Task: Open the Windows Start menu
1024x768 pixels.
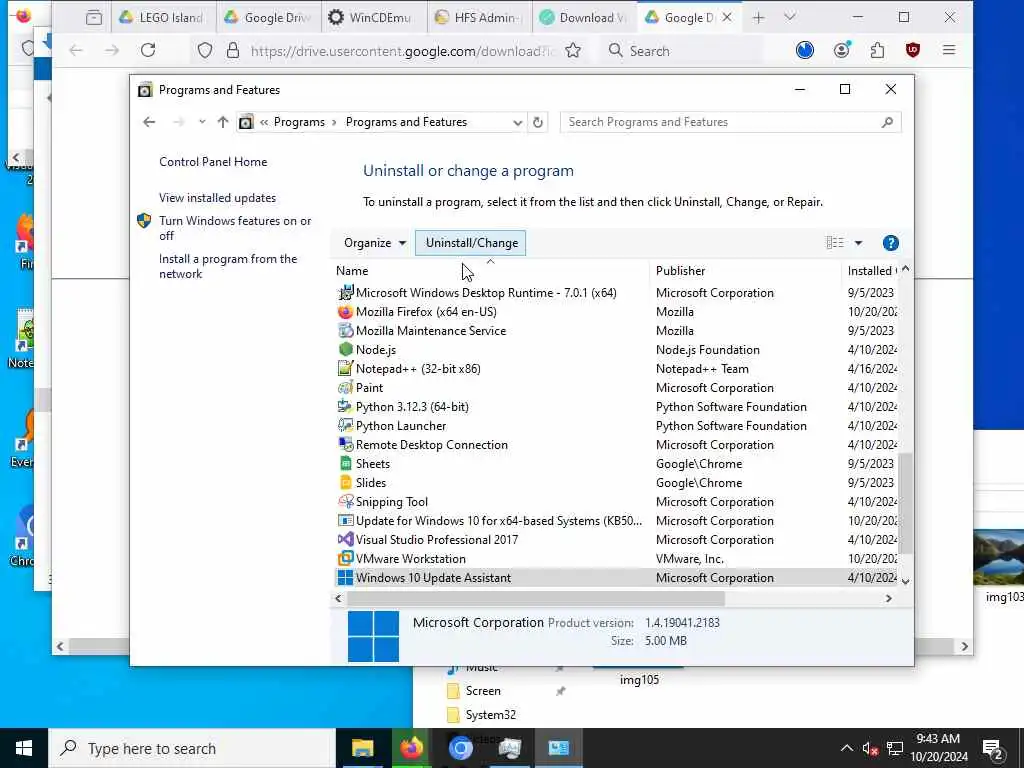Action: (24, 748)
